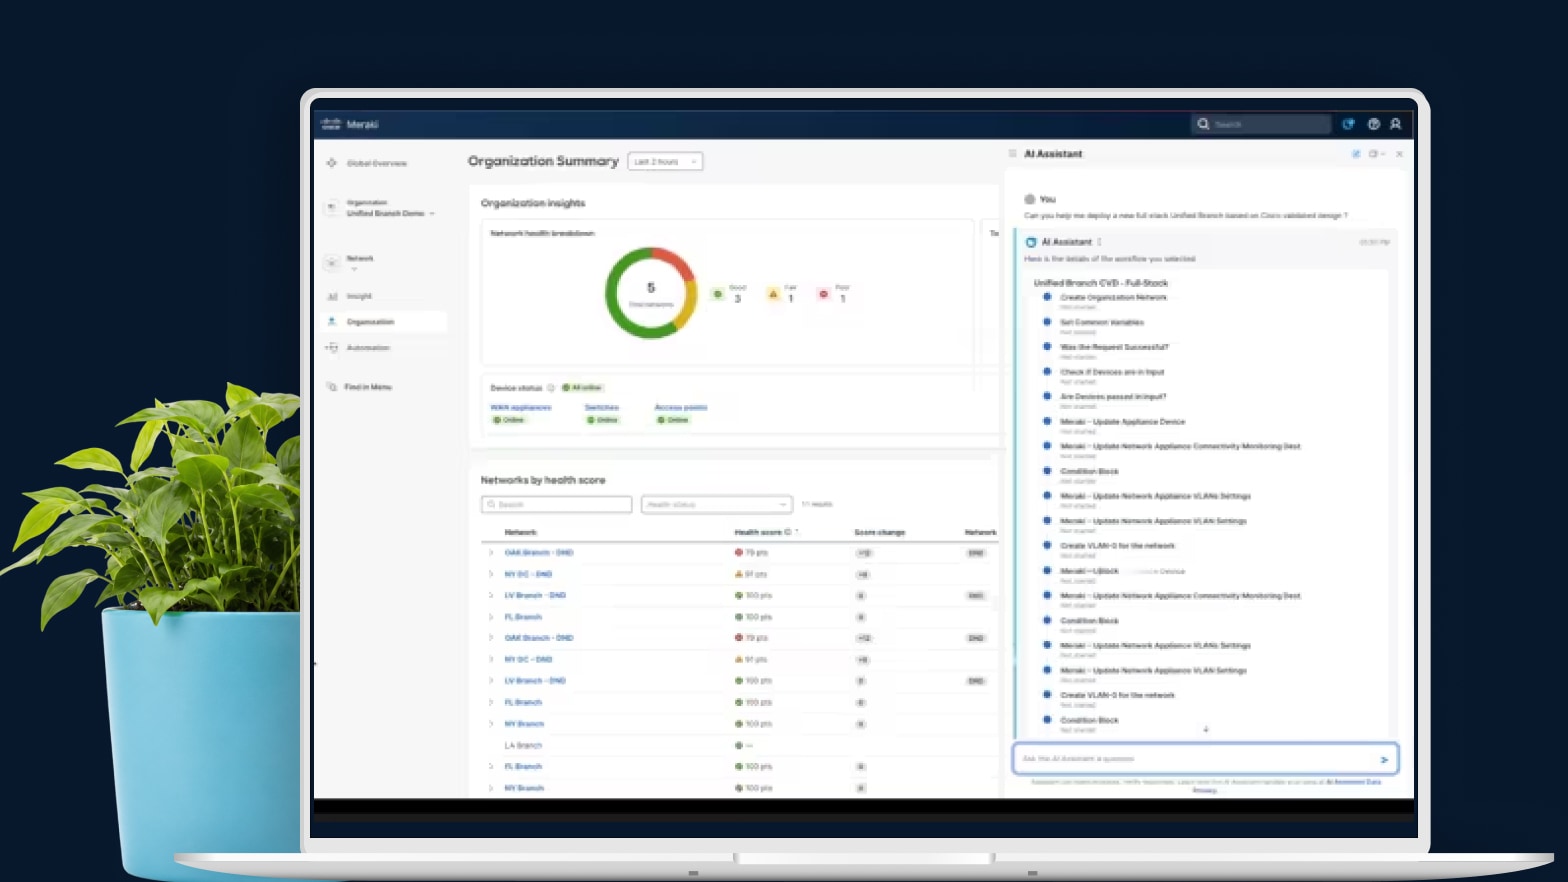Start a new chat in AI Assistant

point(1356,154)
